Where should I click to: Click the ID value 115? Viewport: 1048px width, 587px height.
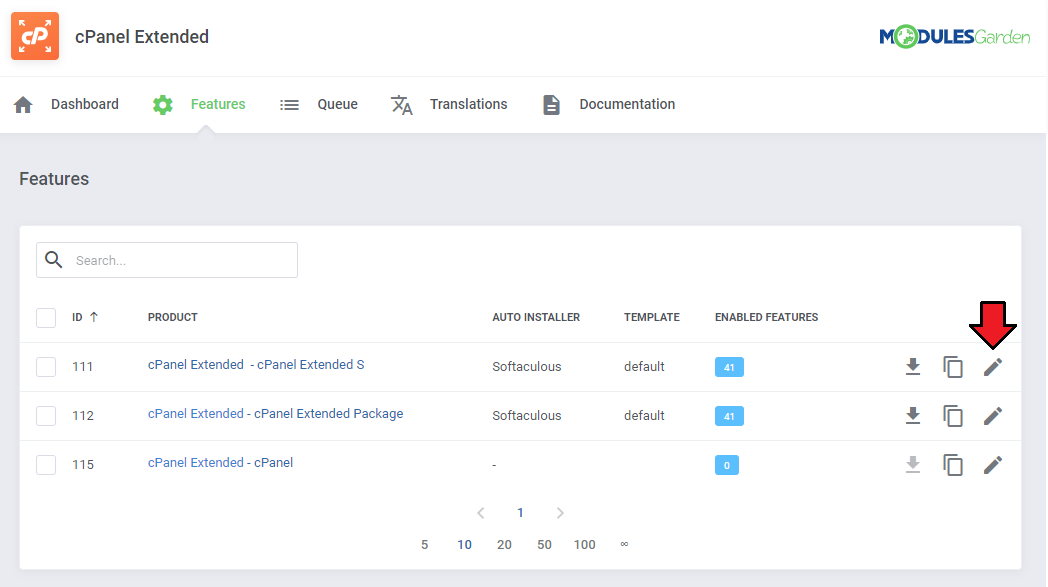[83, 465]
